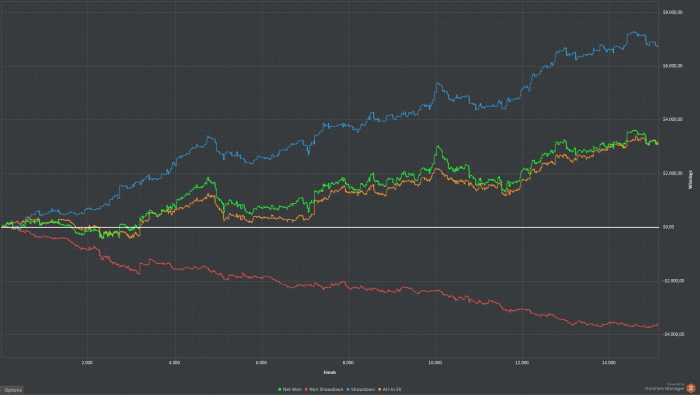Image resolution: width=700 pixels, height=395 pixels.
Task: Click the 10,000 hands tick label
Action: point(435,362)
